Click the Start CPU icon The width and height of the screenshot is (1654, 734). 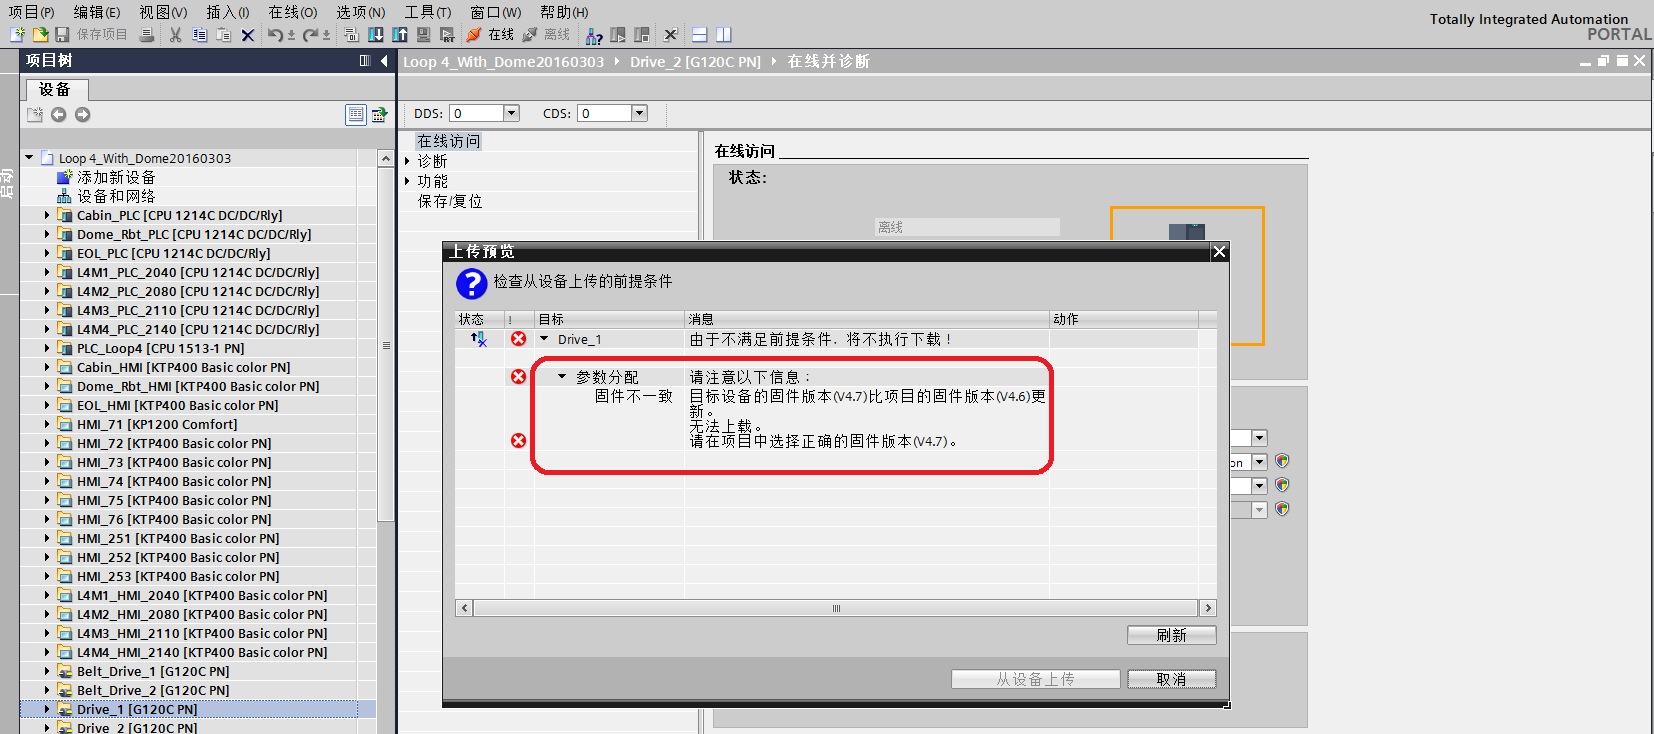click(618, 35)
